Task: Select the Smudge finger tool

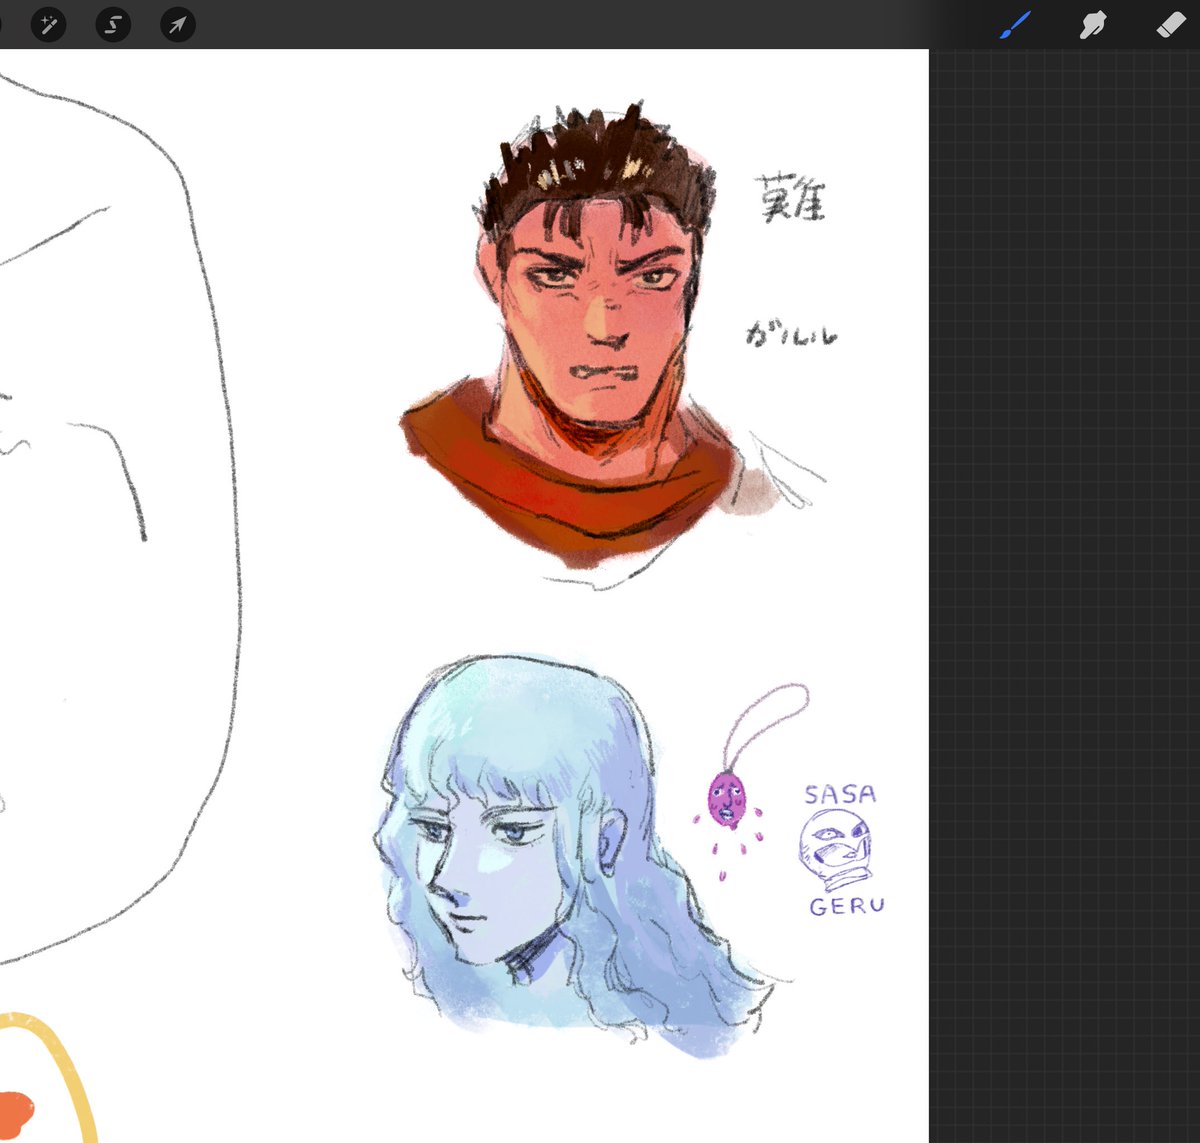Action: click(x=1093, y=24)
